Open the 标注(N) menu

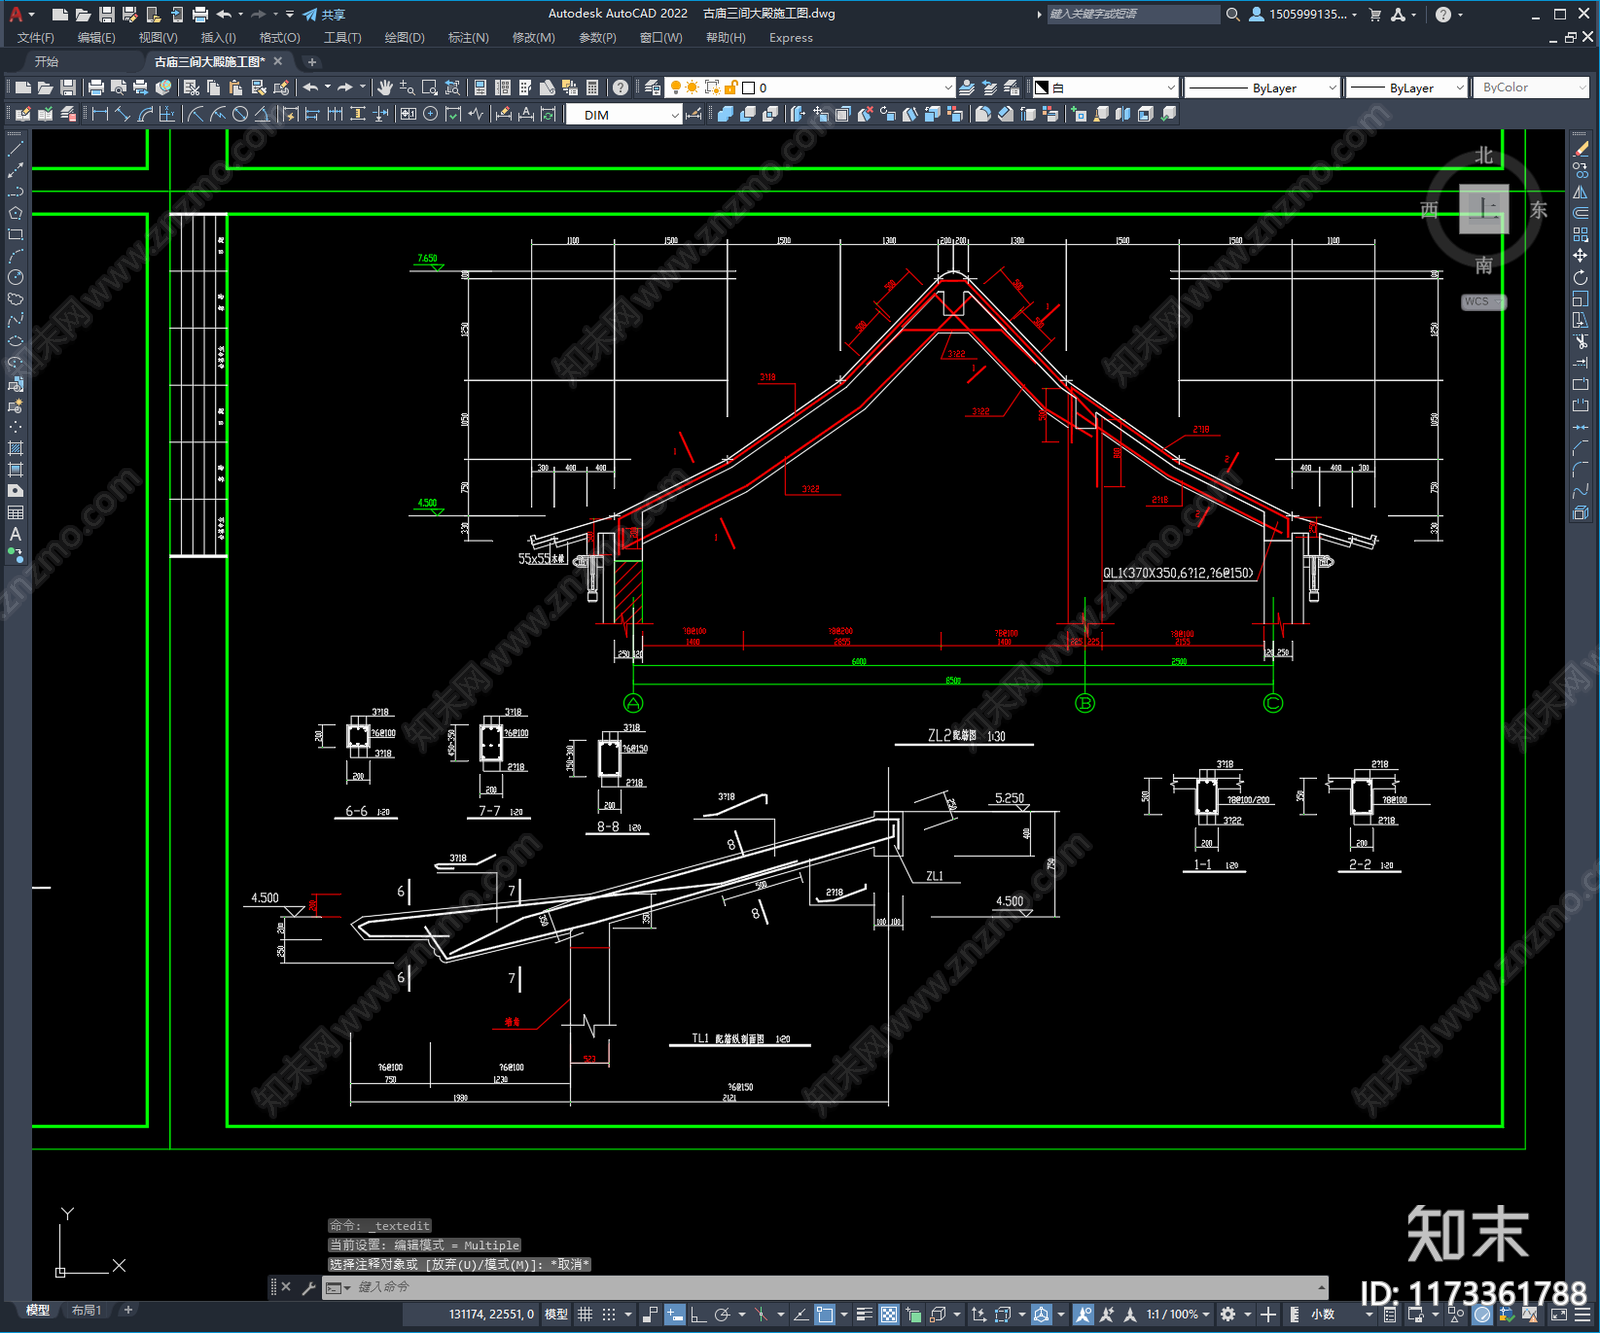[468, 38]
